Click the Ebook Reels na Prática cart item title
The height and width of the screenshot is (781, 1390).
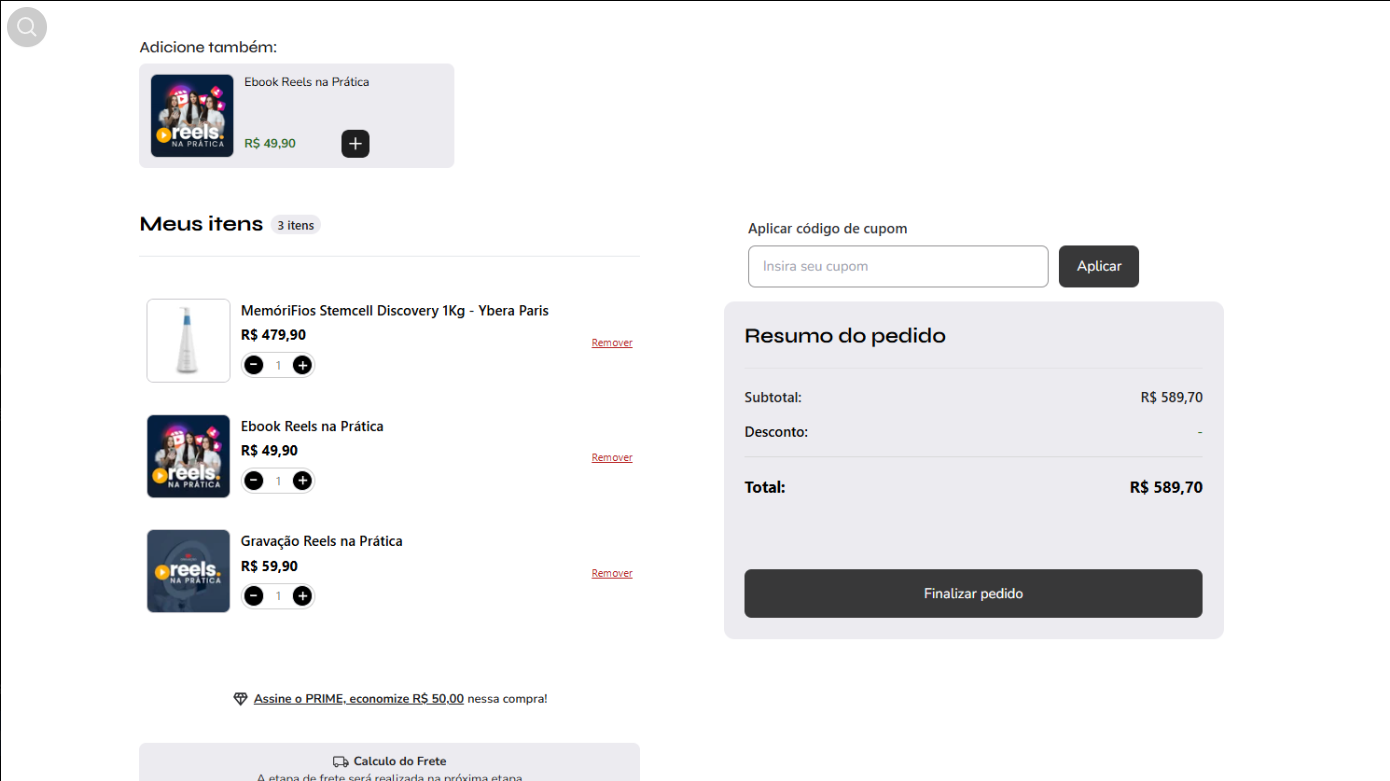312,426
